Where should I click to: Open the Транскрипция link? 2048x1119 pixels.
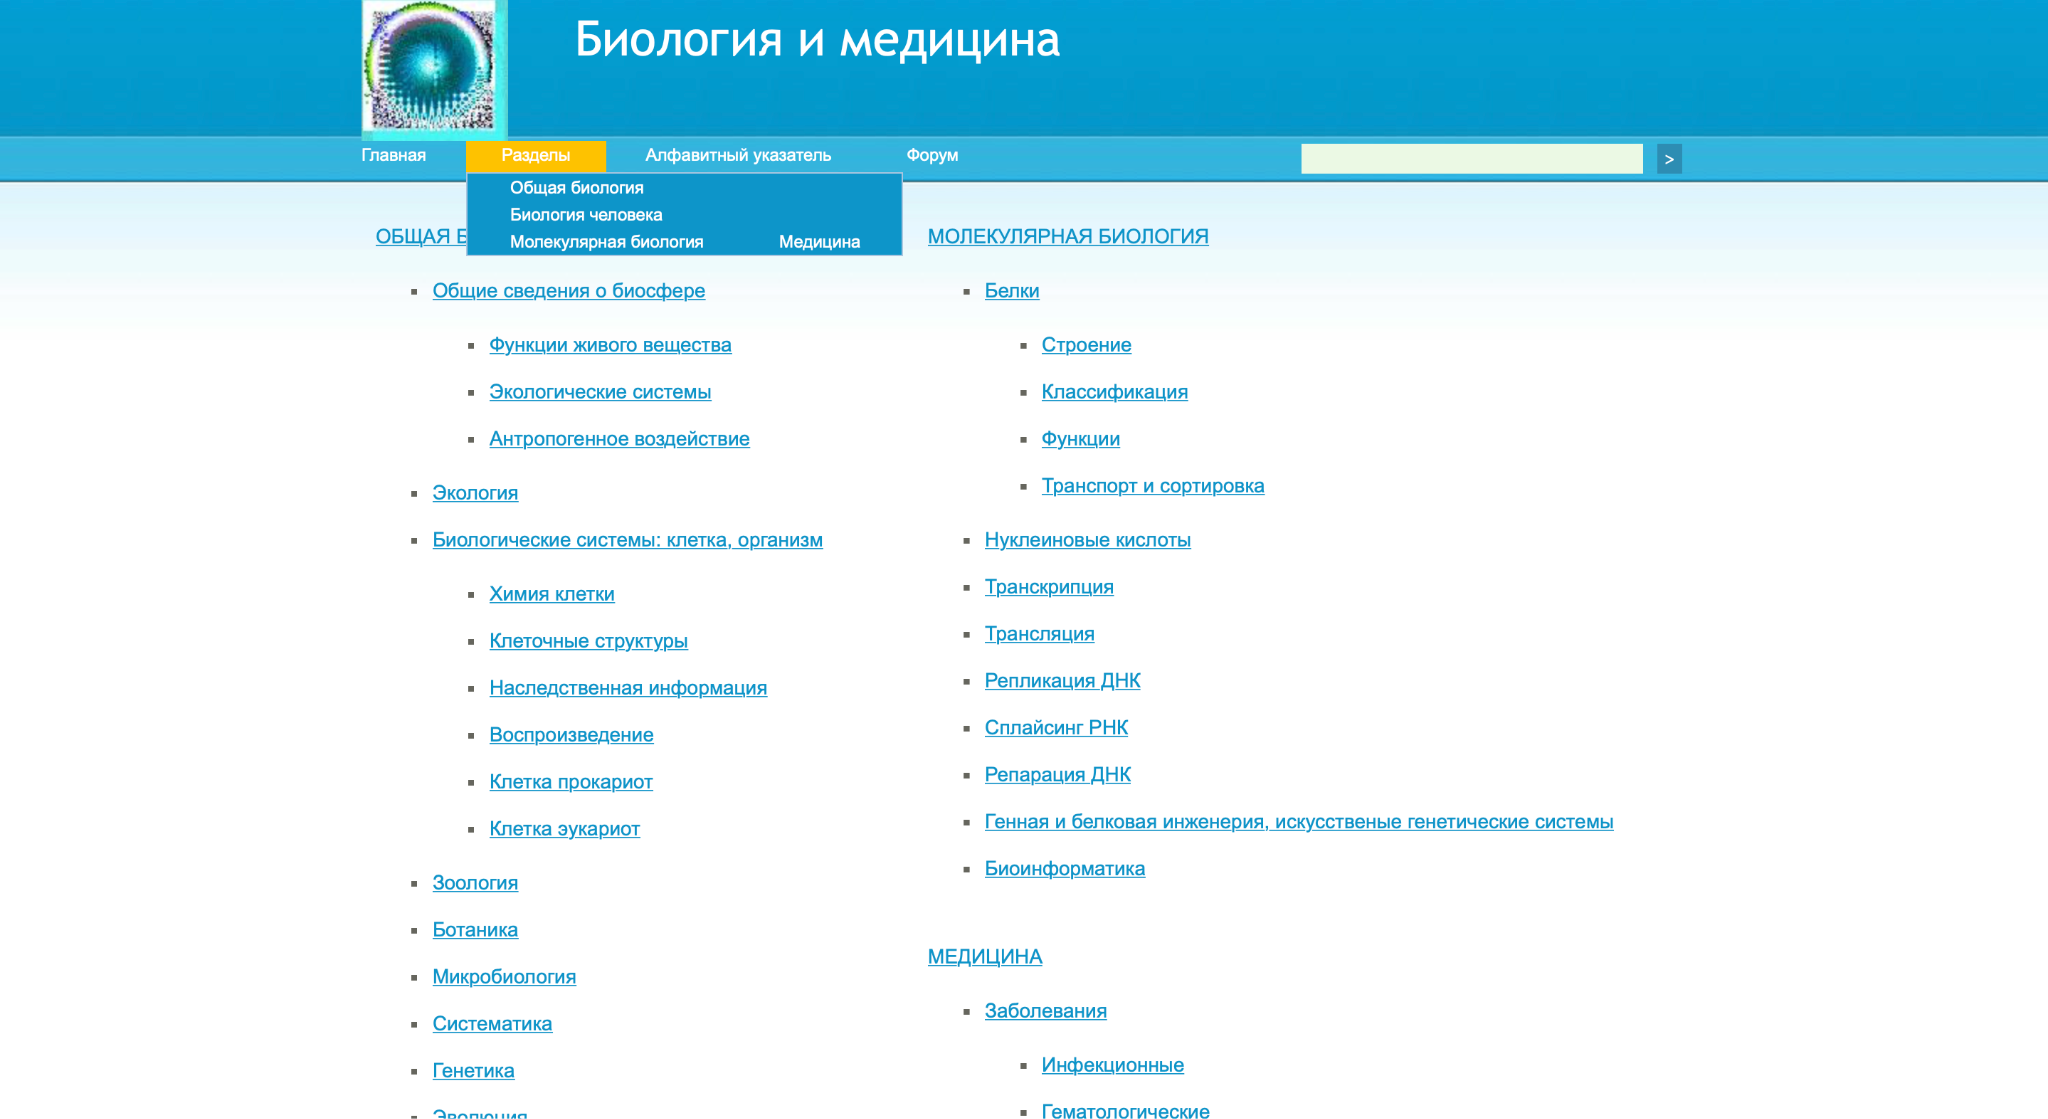tap(1049, 587)
